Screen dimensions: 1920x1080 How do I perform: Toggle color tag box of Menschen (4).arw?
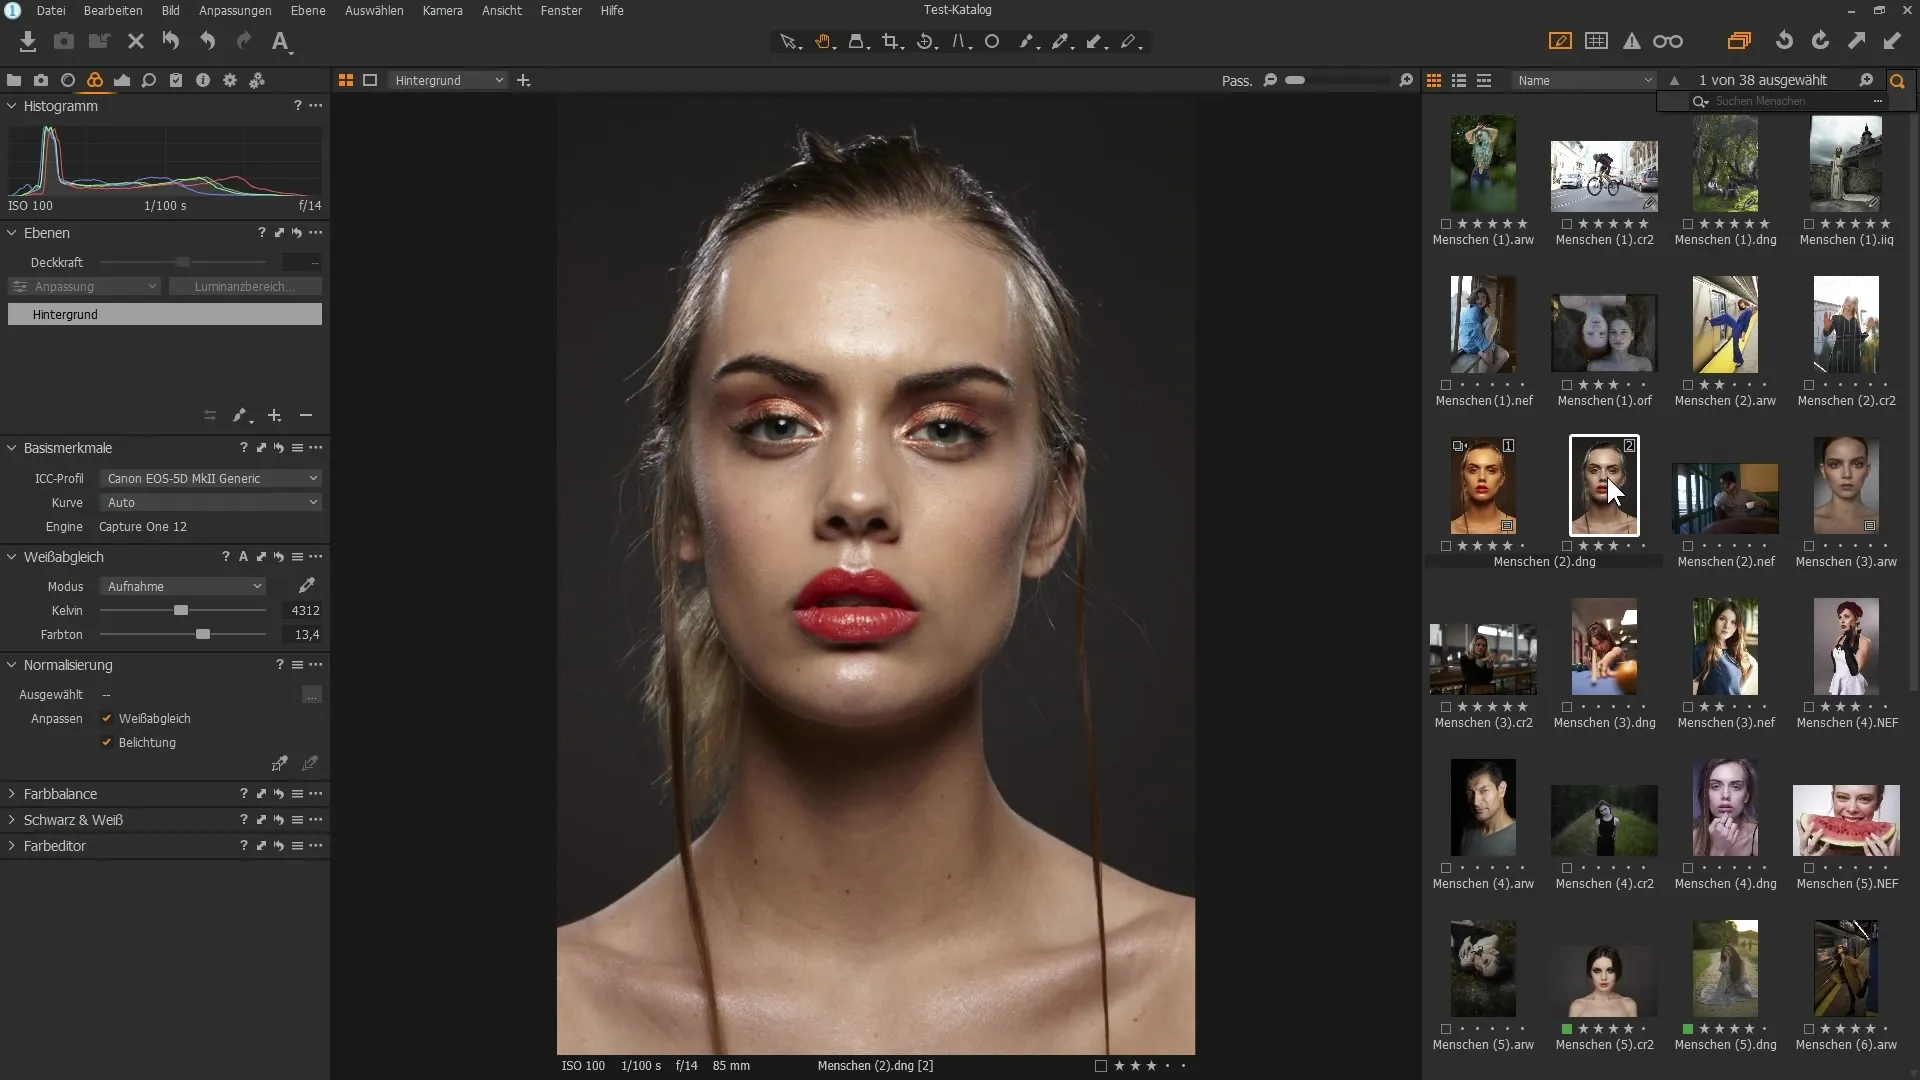[1446, 868]
